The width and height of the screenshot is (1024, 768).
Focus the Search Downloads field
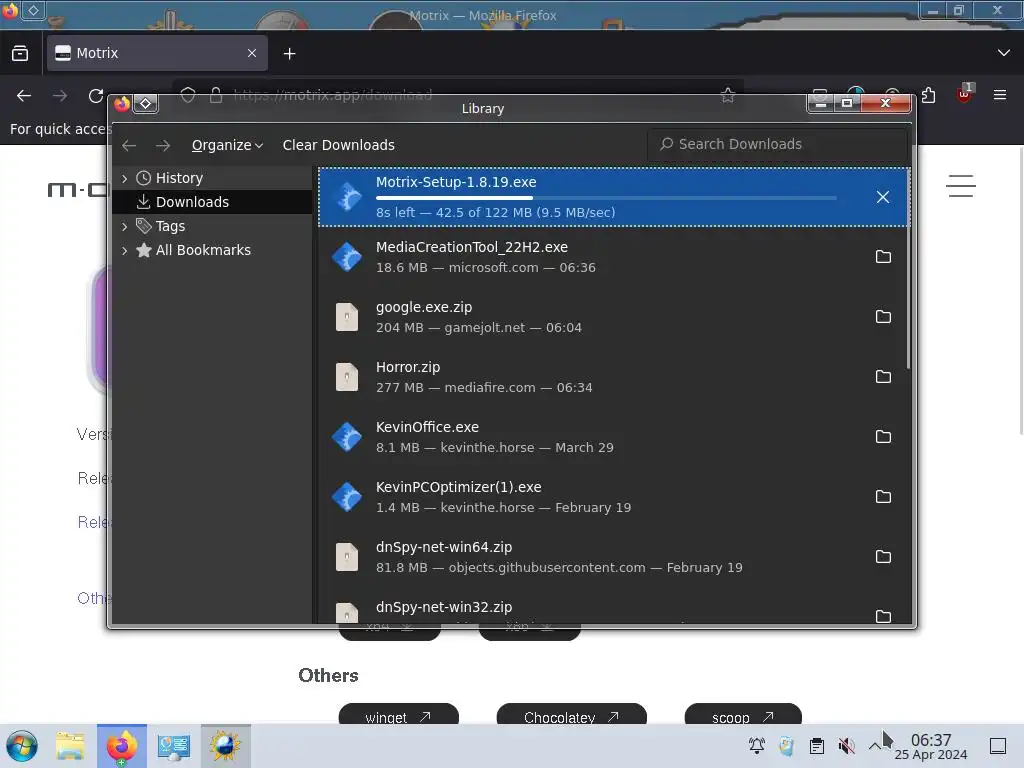777,144
